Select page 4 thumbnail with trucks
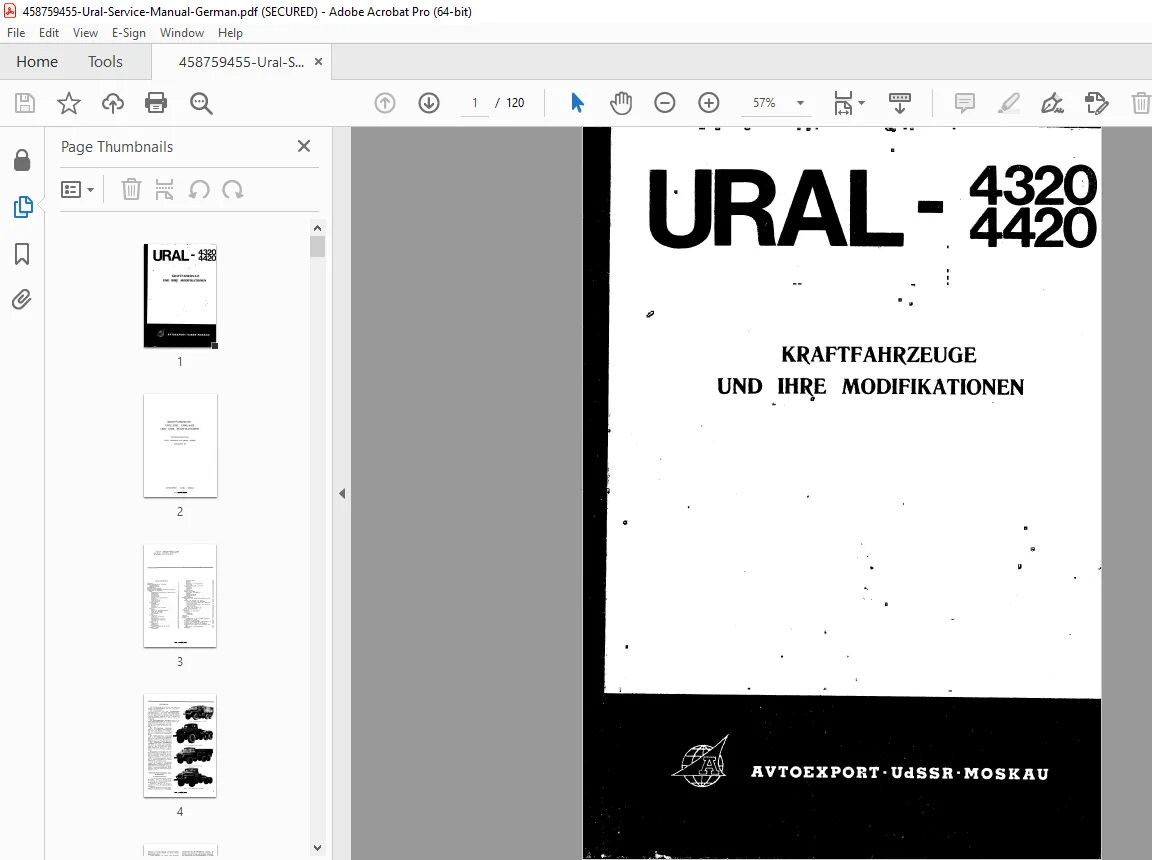The width and height of the screenshot is (1152, 860). (x=180, y=745)
